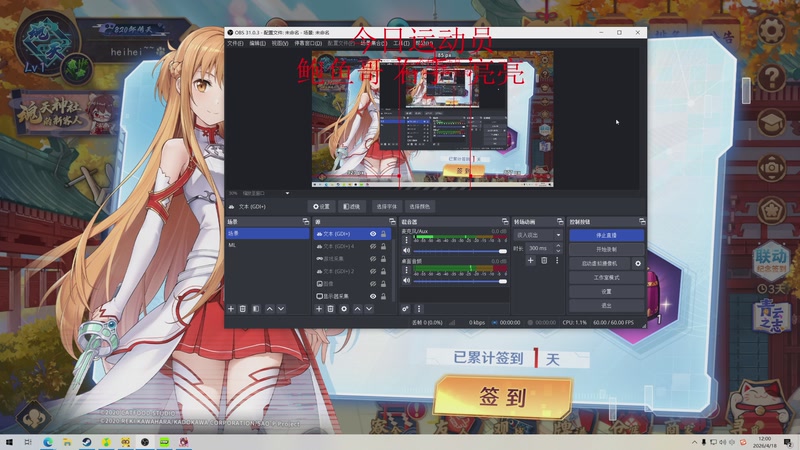Remove selected source with trash icon
This screenshot has height=450, width=800.
click(x=331, y=309)
